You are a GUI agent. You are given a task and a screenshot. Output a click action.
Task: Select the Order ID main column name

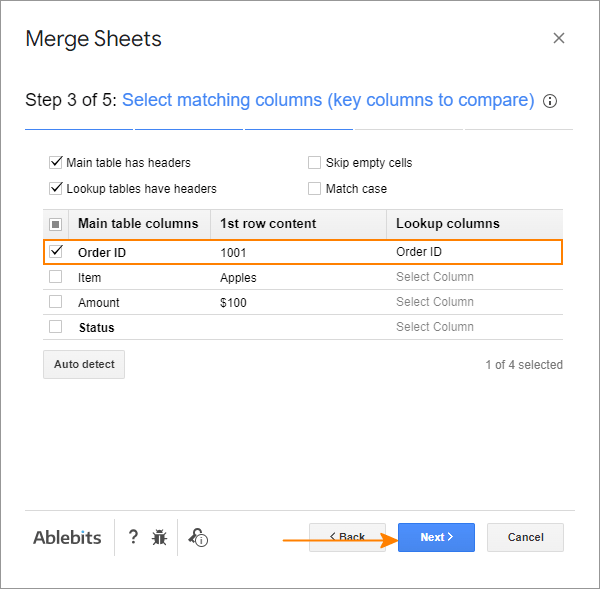102,253
